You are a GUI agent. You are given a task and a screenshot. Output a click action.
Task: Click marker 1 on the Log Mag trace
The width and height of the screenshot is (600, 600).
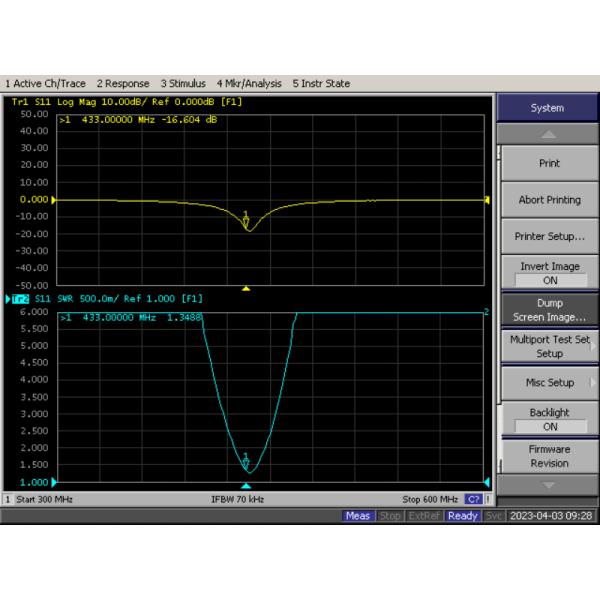tap(246, 221)
